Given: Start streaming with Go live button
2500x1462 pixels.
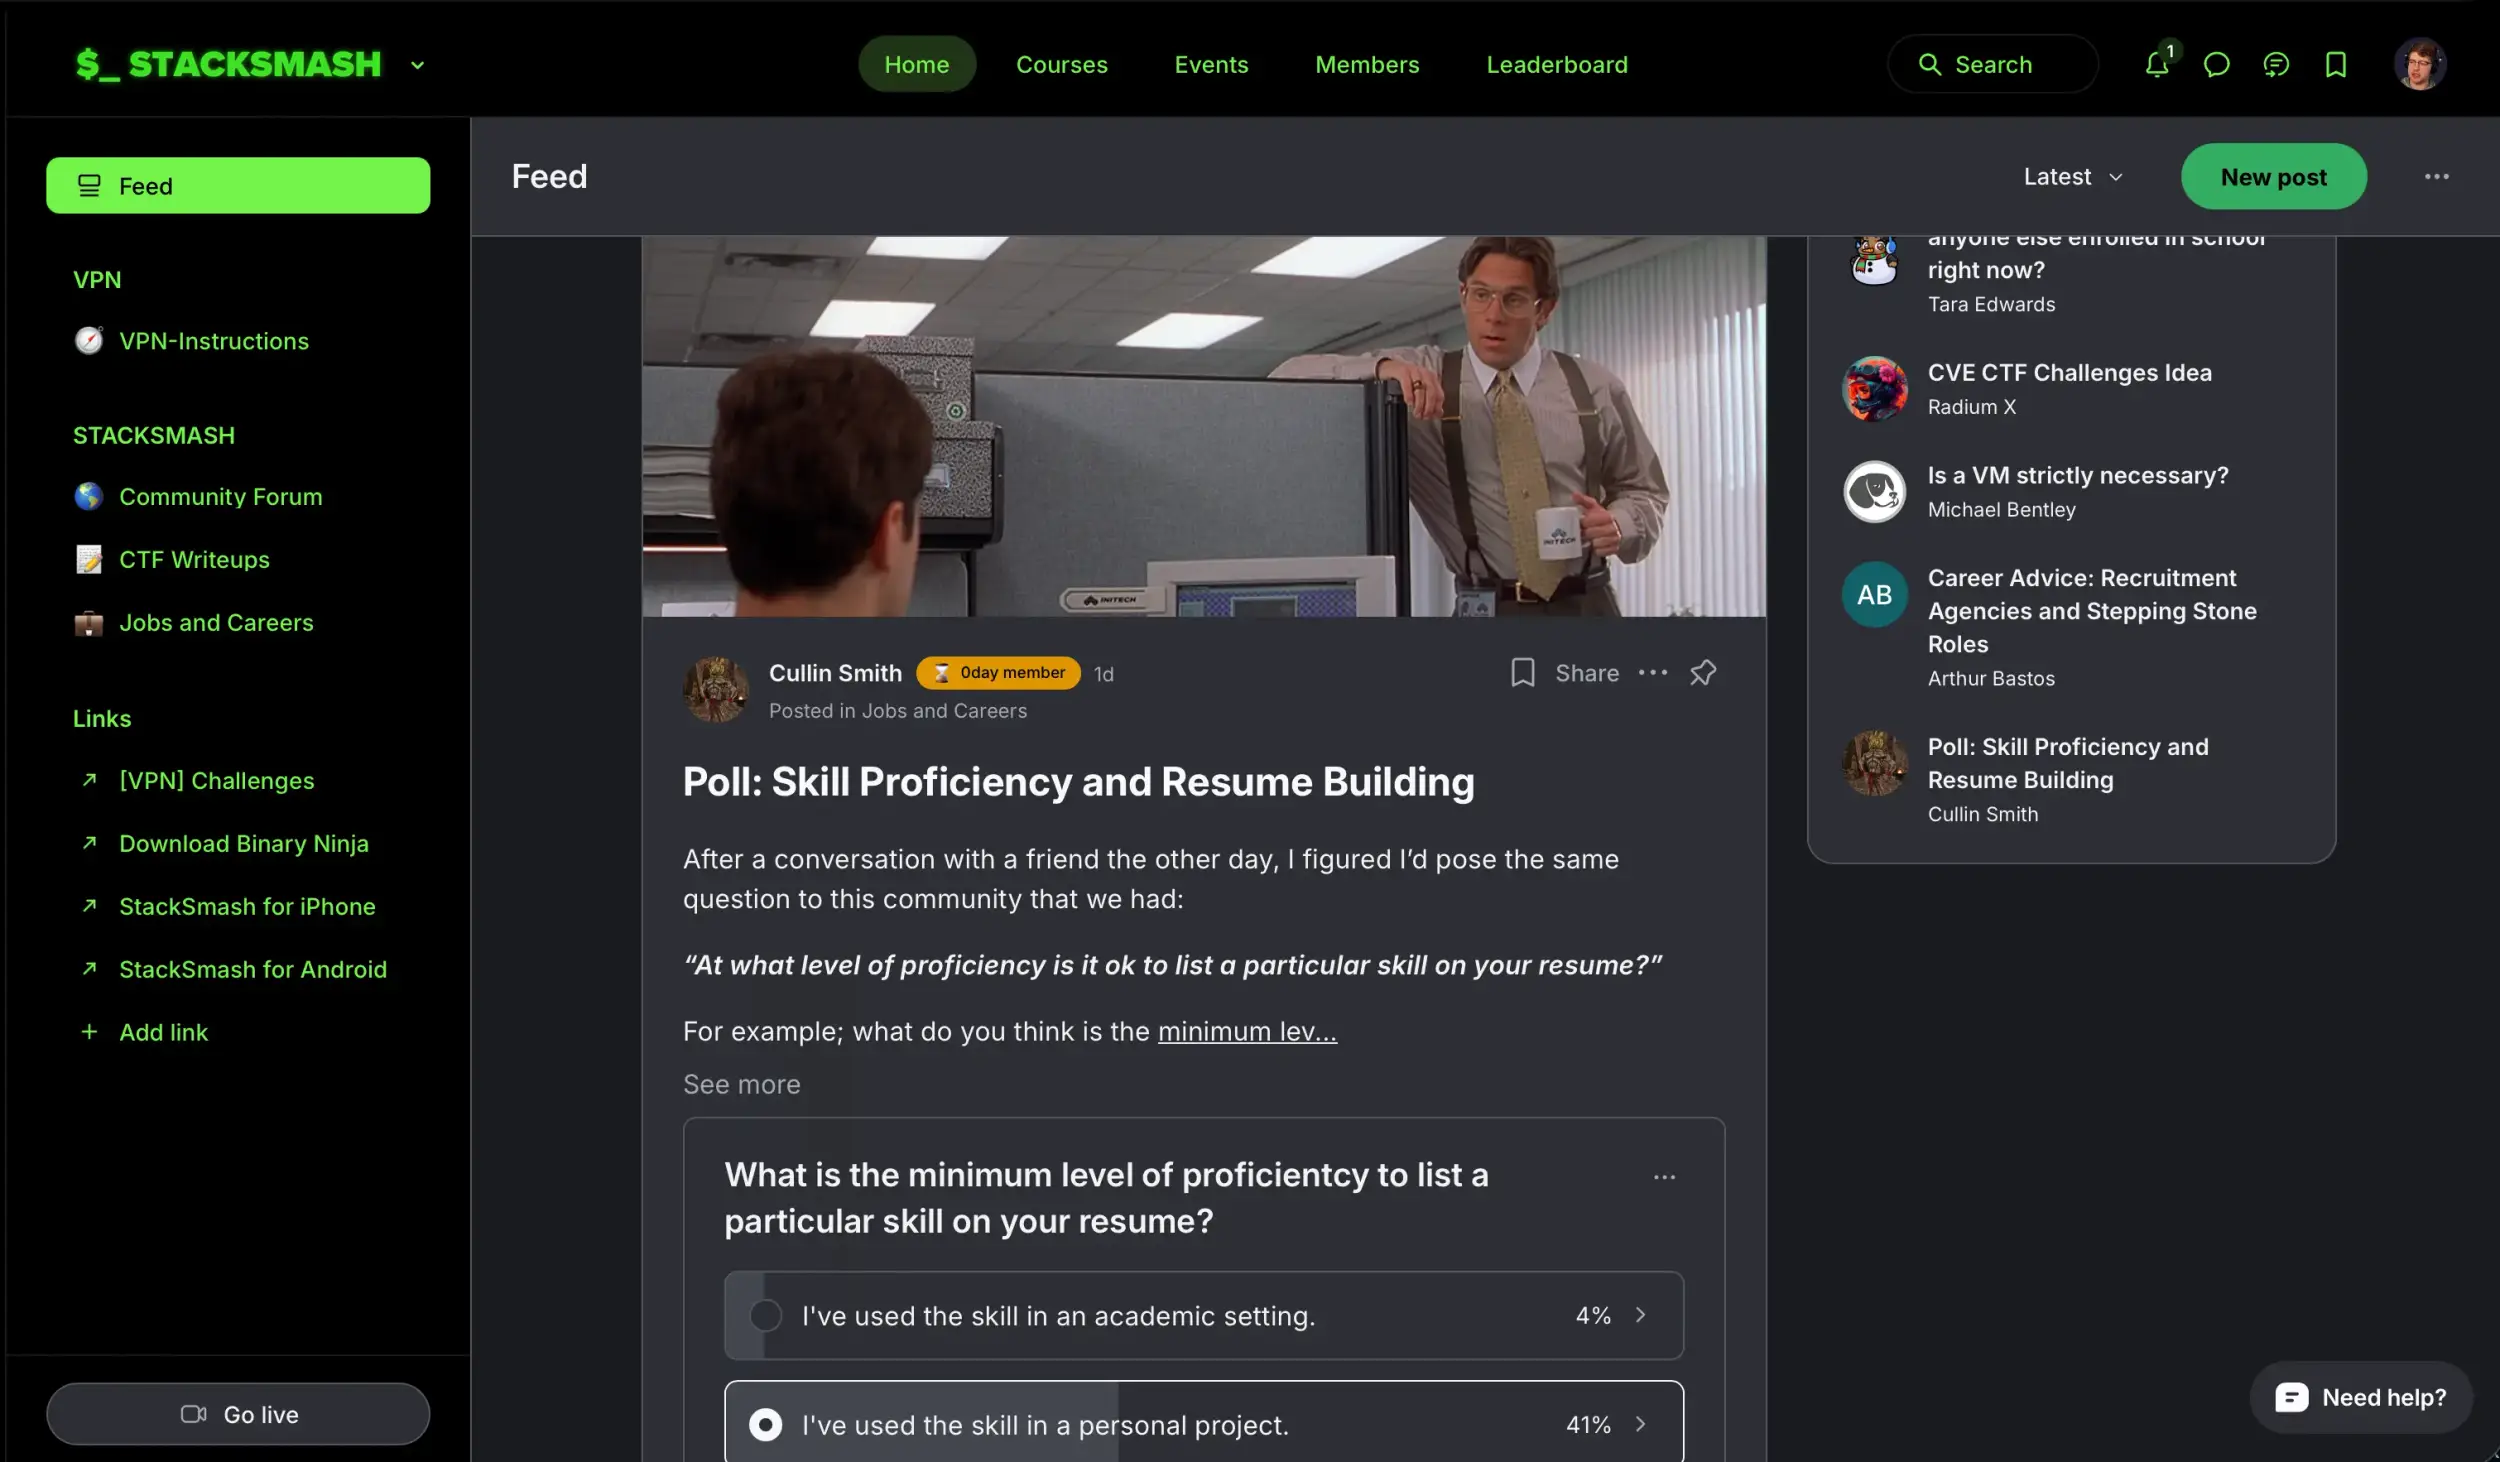Looking at the screenshot, I should pyautogui.click(x=238, y=1414).
